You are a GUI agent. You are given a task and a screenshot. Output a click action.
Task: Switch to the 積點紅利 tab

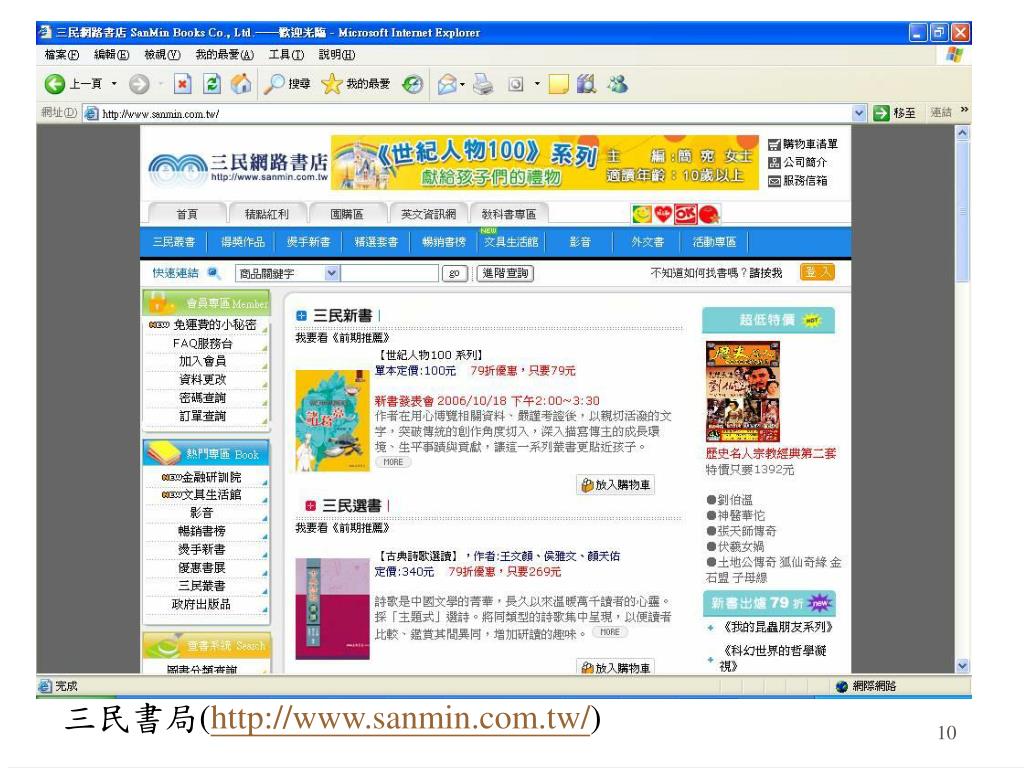pyautogui.click(x=266, y=214)
